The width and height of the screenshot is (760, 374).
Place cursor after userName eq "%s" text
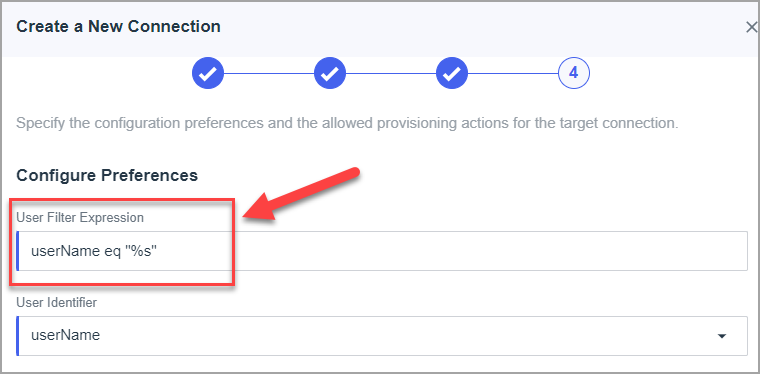click(x=159, y=251)
